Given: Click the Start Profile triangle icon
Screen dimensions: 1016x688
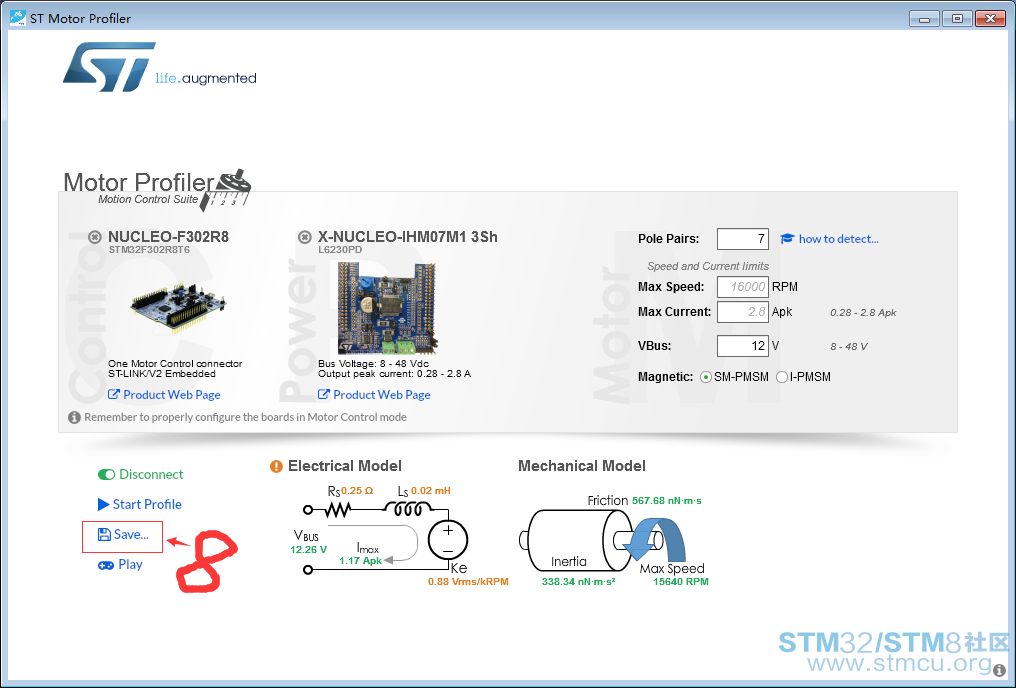Looking at the screenshot, I should pos(103,504).
